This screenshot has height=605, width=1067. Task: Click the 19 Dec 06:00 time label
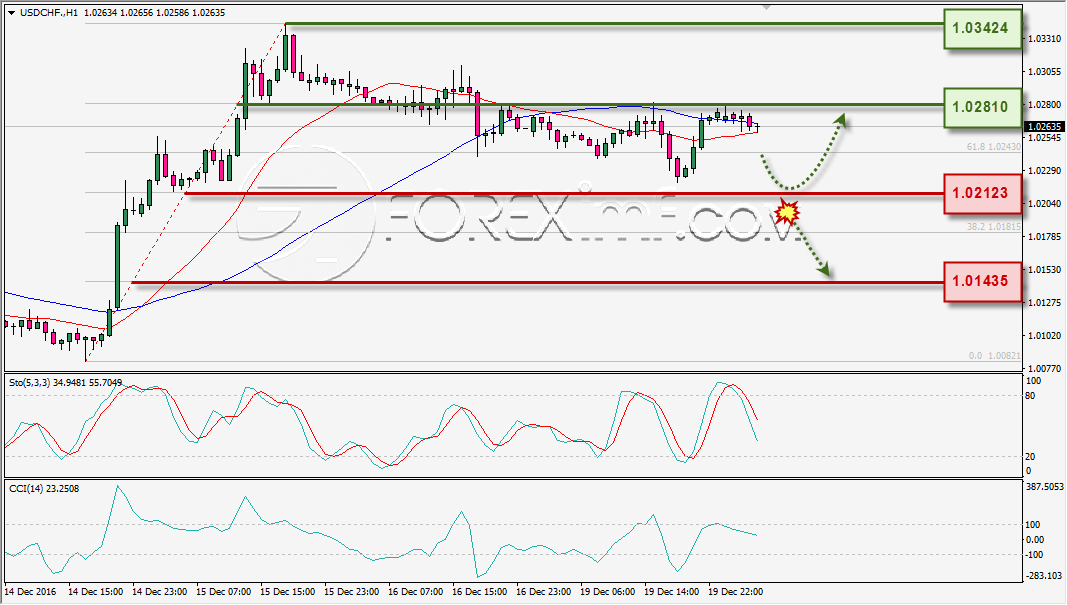pos(608,592)
